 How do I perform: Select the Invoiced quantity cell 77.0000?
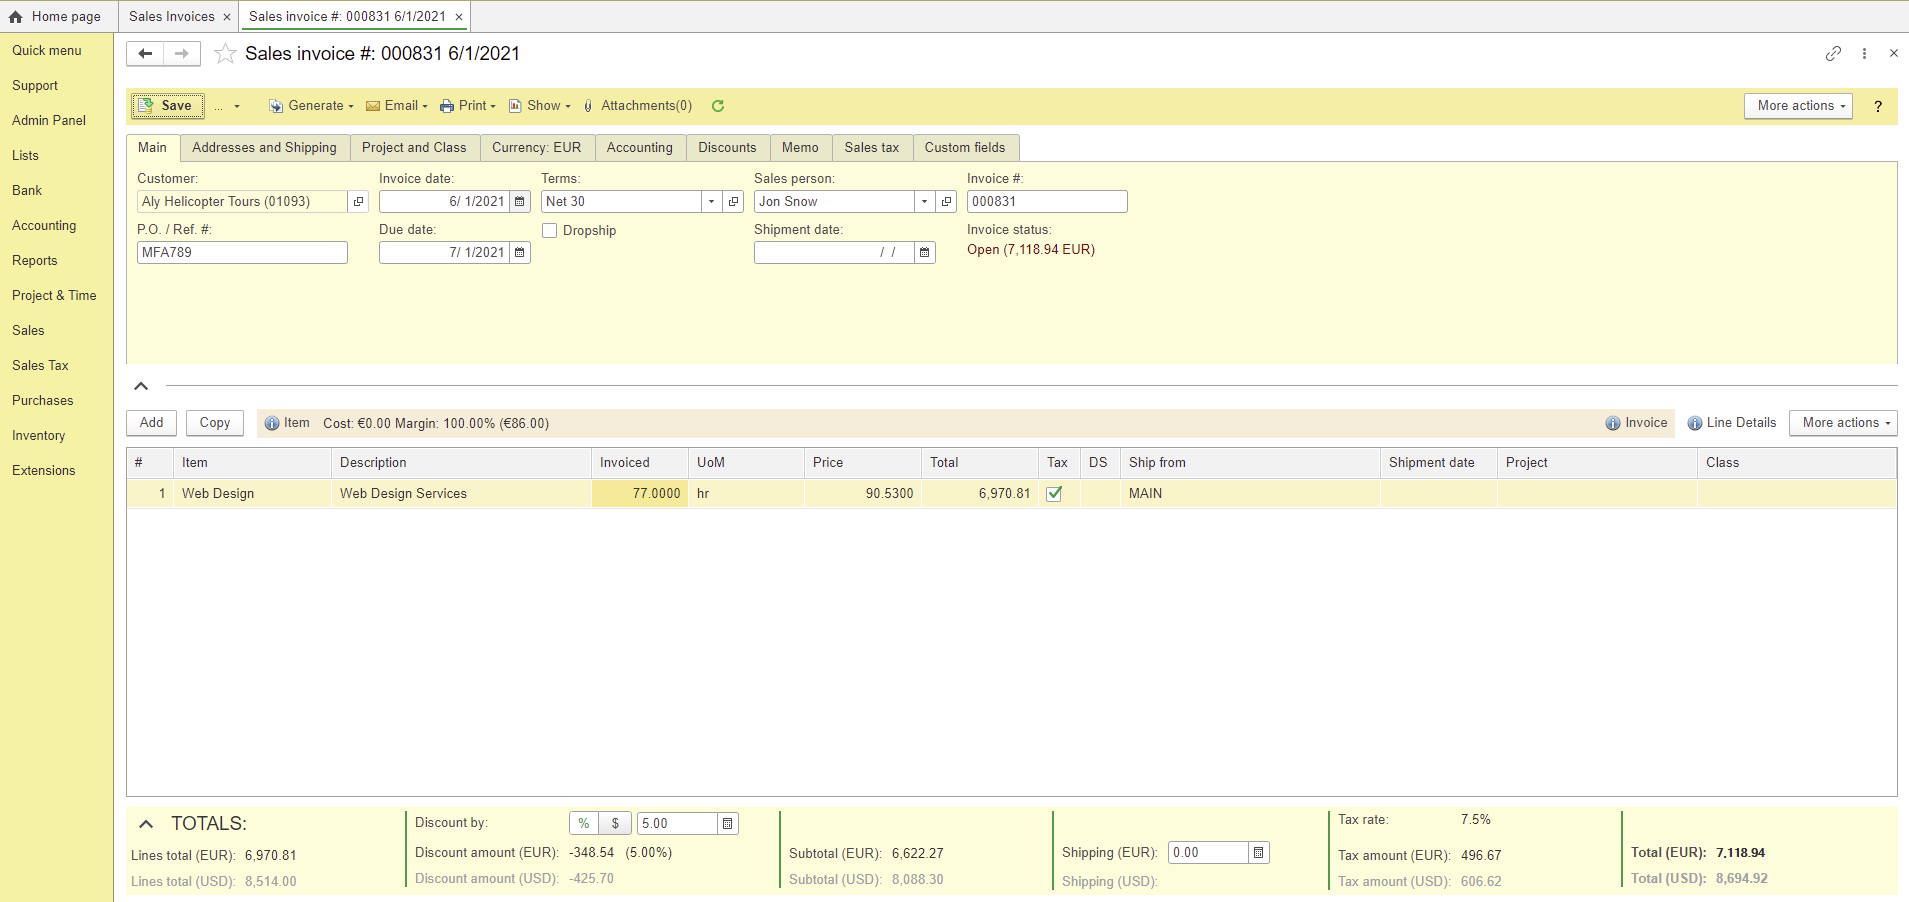point(640,494)
